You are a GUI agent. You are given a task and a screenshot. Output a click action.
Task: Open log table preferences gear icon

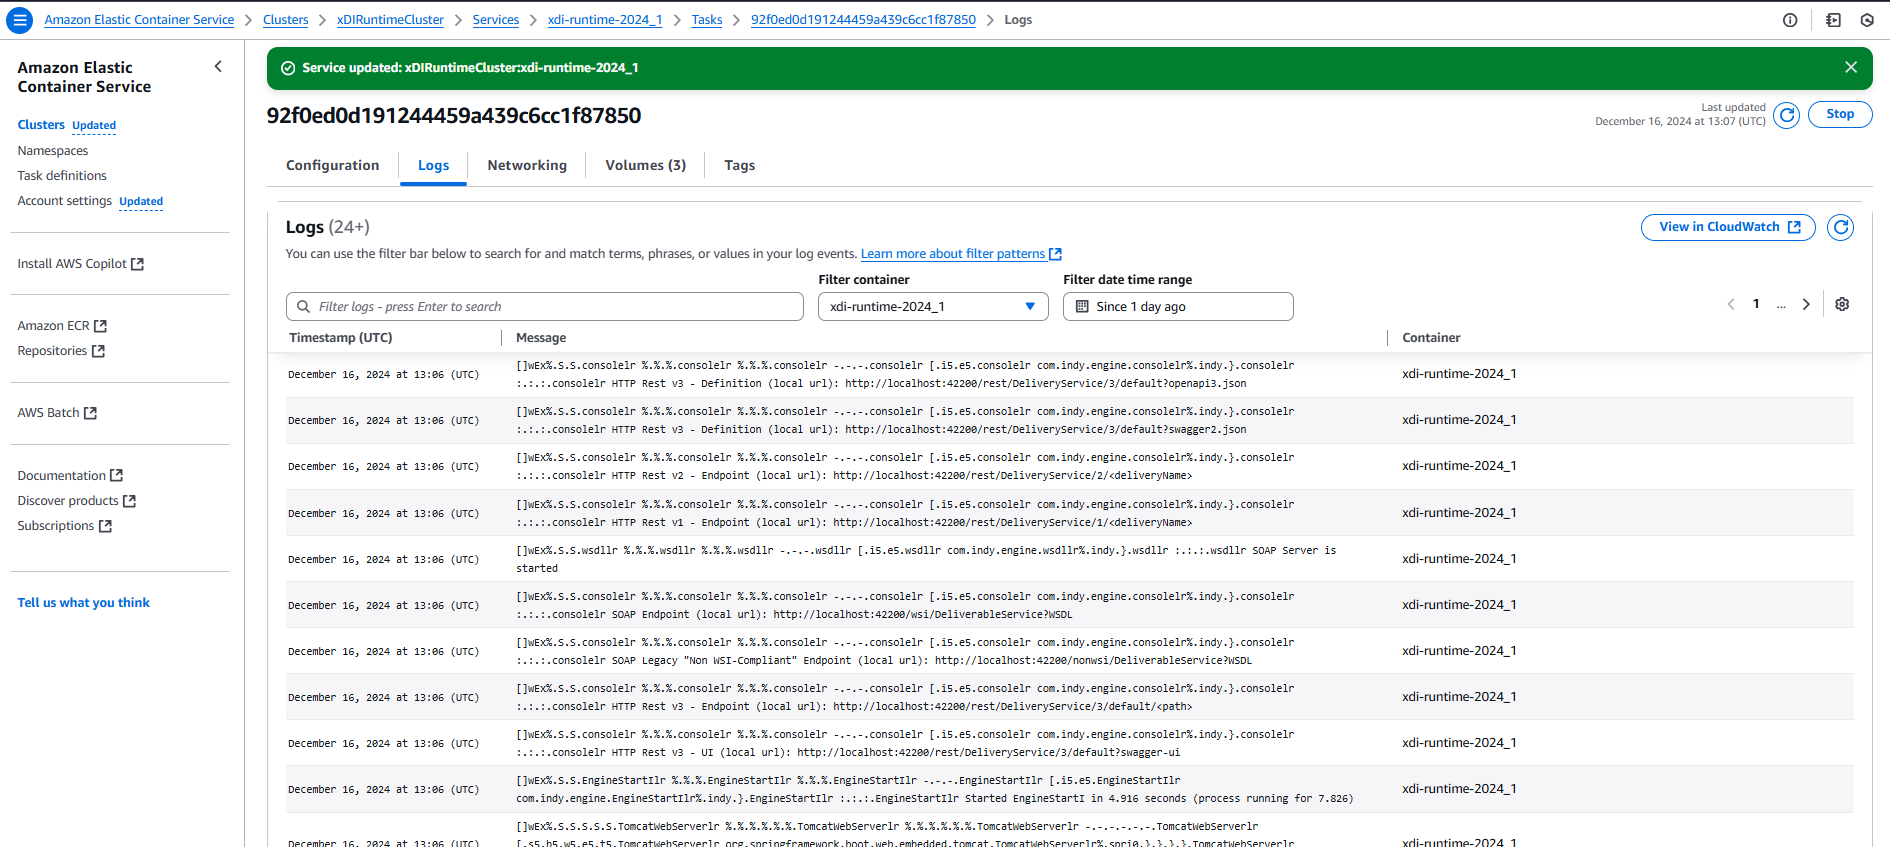pyautogui.click(x=1842, y=304)
